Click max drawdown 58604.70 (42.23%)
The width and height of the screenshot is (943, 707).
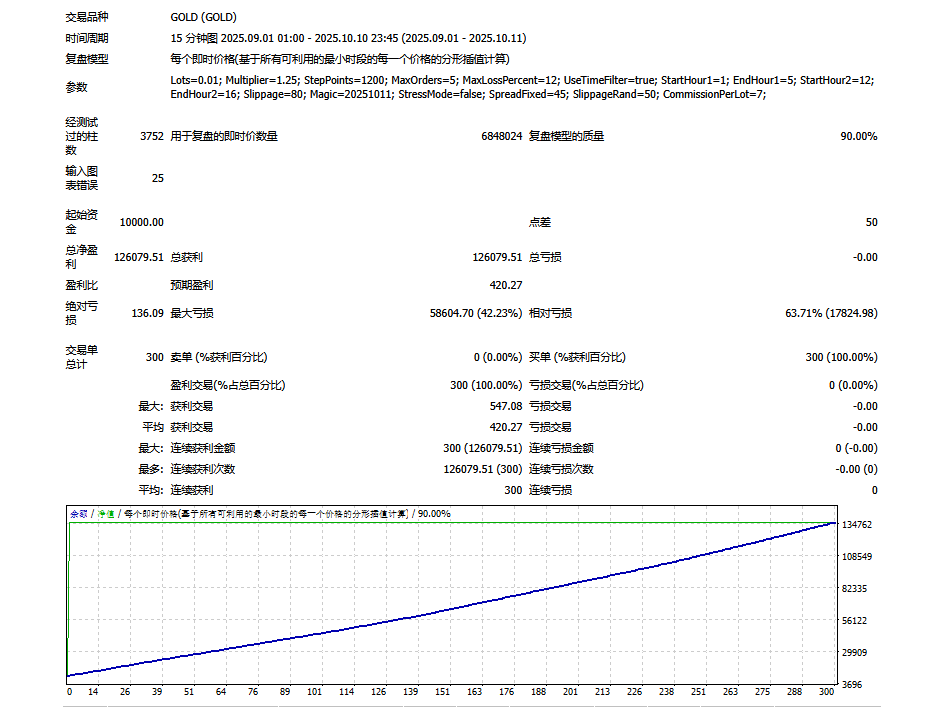pyautogui.click(x=476, y=313)
